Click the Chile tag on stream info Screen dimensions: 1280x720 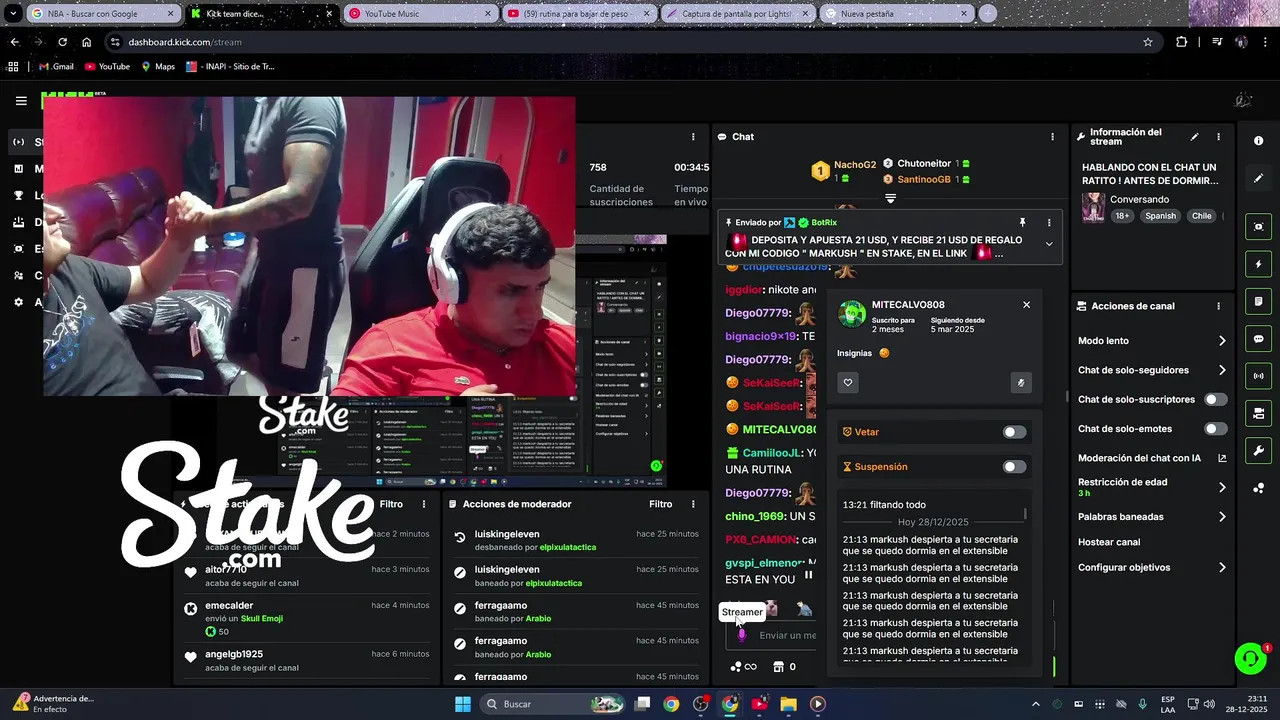coord(1201,216)
